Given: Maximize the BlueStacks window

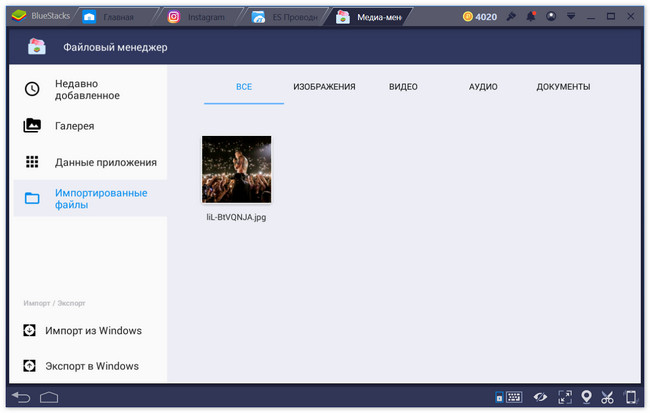Looking at the screenshot, I should click(611, 16).
